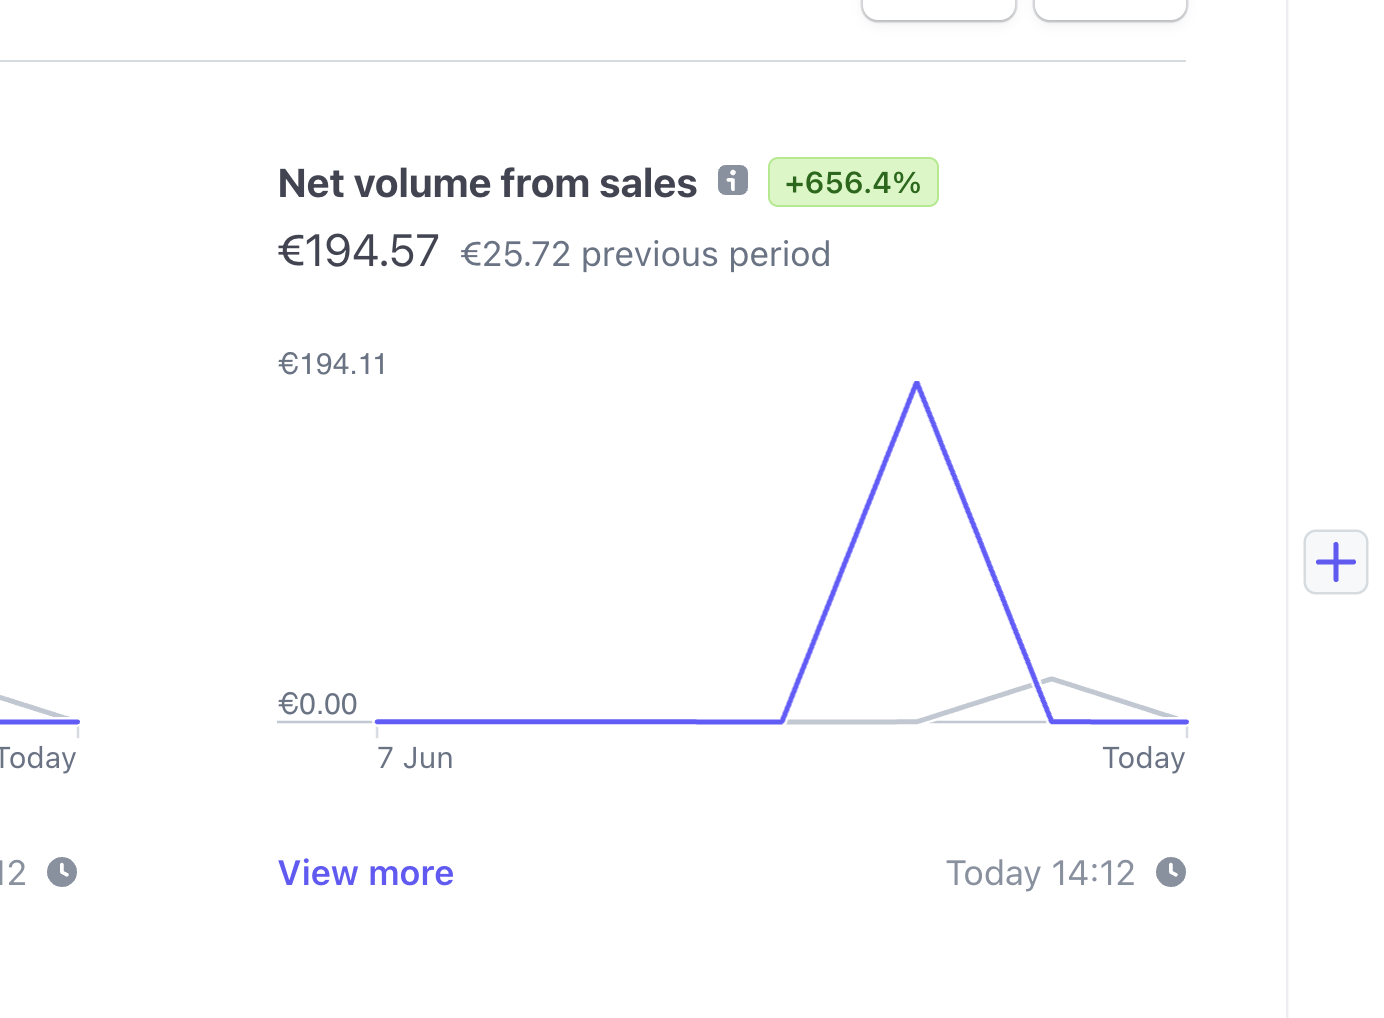
Task: Click the plus icon on the right edge
Action: point(1335,561)
